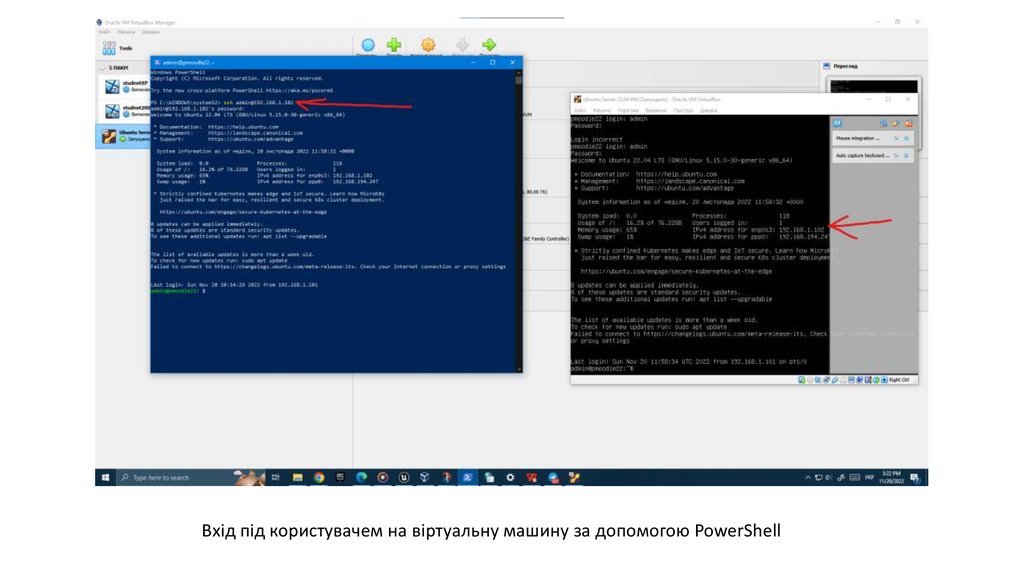This screenshot has height=574, width=1024.
Task: Click the blue New machine icon in VirtualBox Manager
Action: (368, 44)
